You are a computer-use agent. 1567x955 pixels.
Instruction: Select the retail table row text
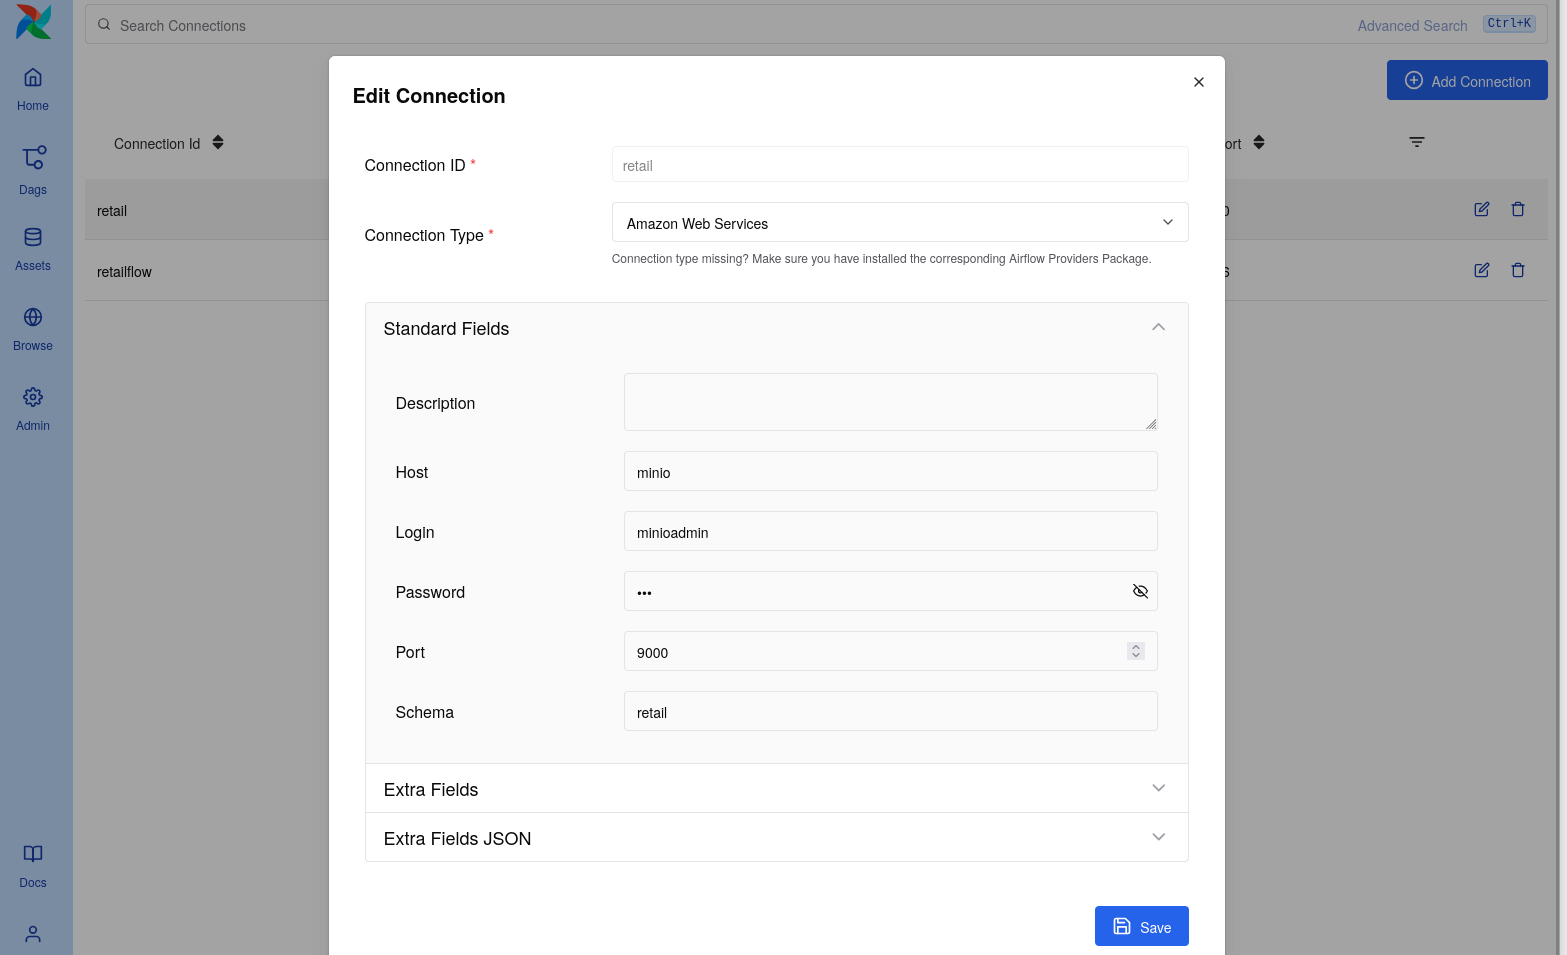(112, 211)
